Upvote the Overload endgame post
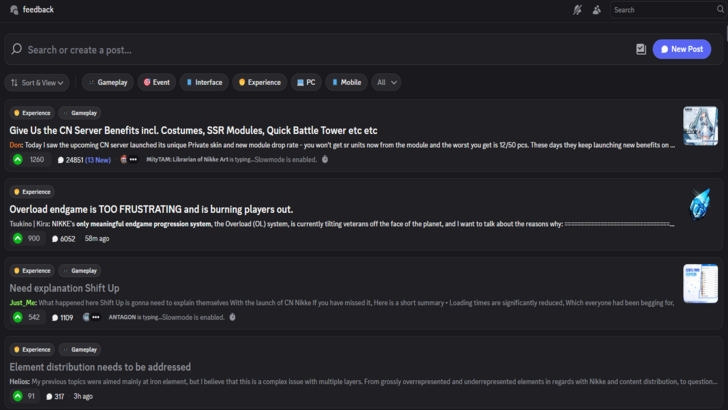 tap(18, 239)
